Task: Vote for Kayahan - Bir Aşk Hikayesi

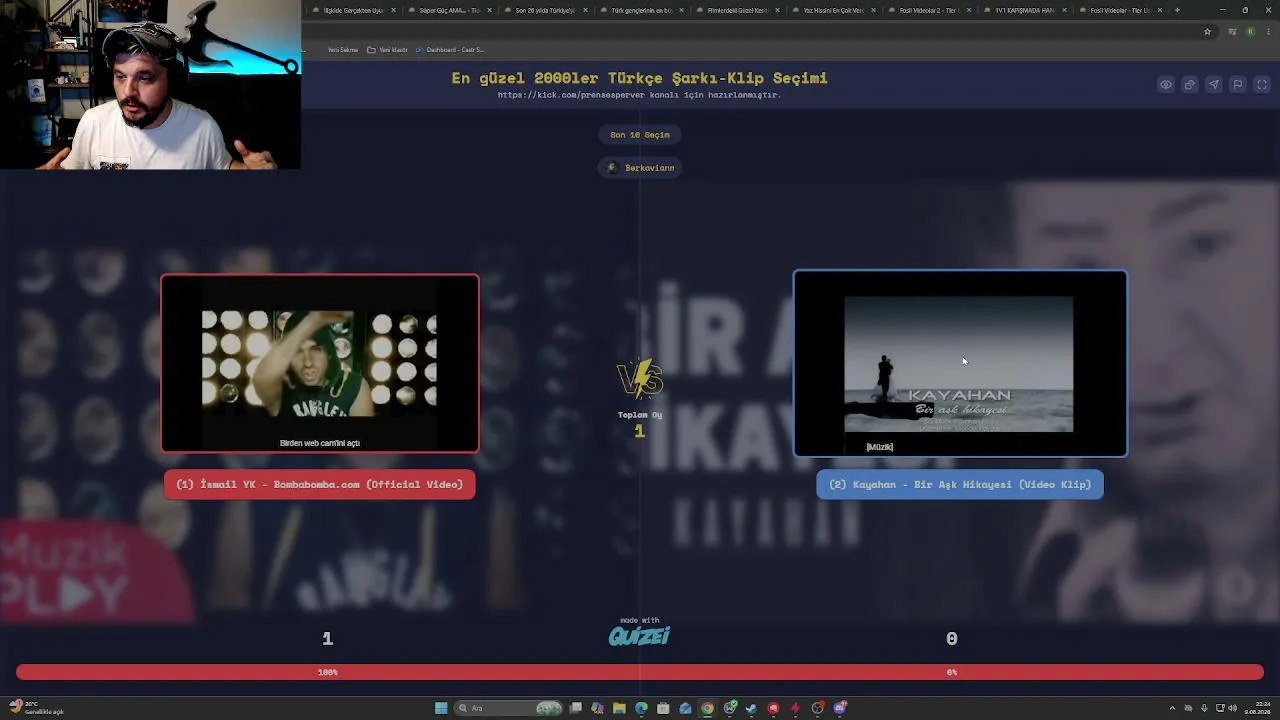Action: point(960,484)
